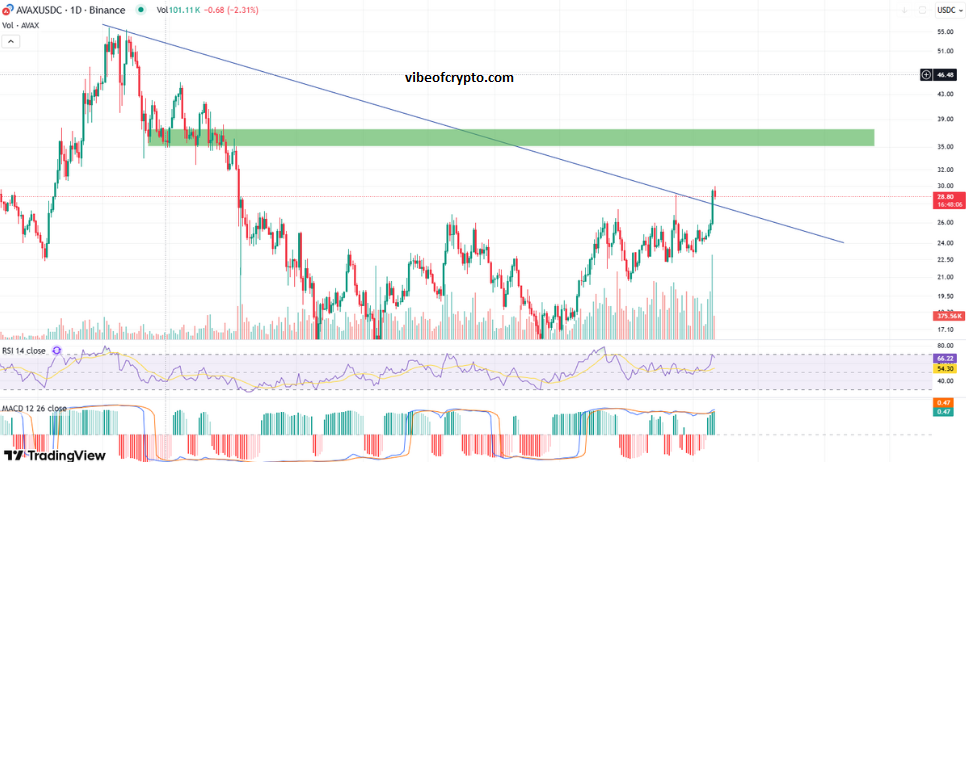Select the RSI 14 close indicator label
The image size is (966, 782).
pos(24,351)
